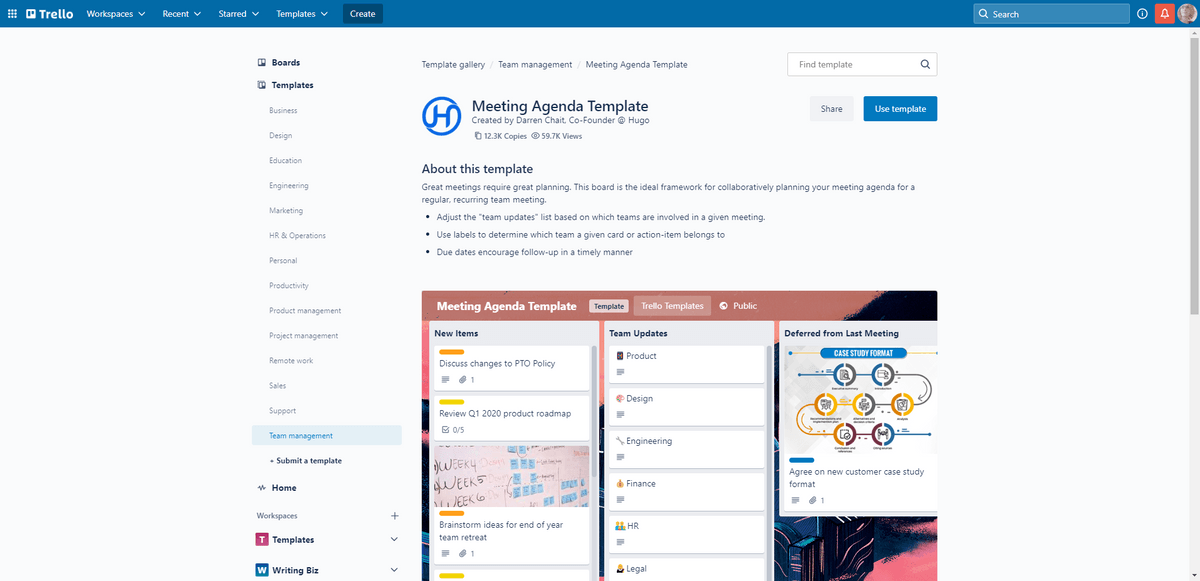Click the blue W Writing Biz icon
The image size is (1200, 581).
[262, 570]
